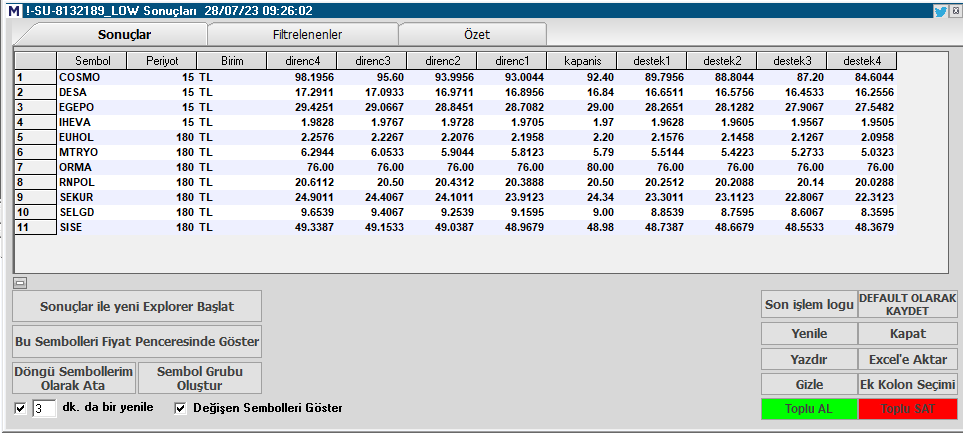Select the DESA symbol cell
This screenshot has height=433, width=963.
(92, 92)
